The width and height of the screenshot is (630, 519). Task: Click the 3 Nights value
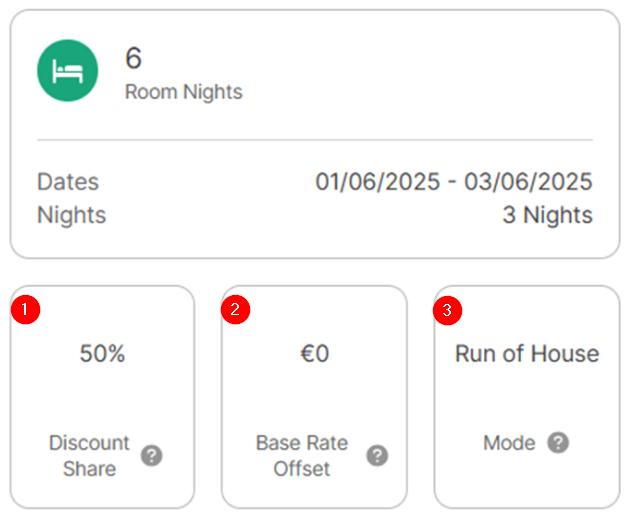click(547, 215)
